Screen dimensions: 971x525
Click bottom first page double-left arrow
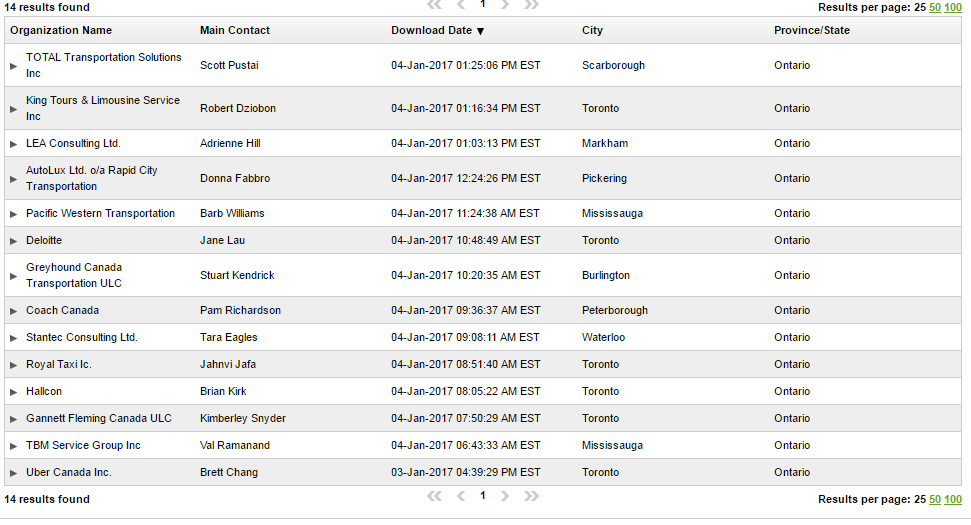point(434,496)
